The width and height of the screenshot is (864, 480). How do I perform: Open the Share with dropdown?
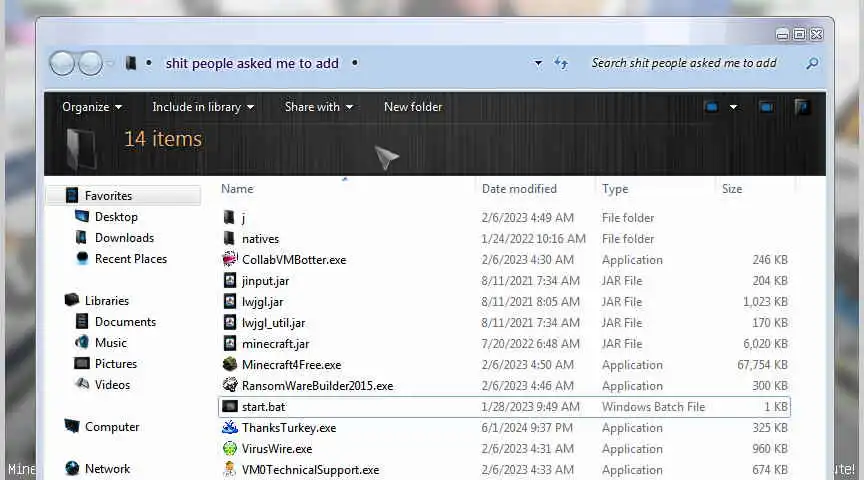click(318, 107)
